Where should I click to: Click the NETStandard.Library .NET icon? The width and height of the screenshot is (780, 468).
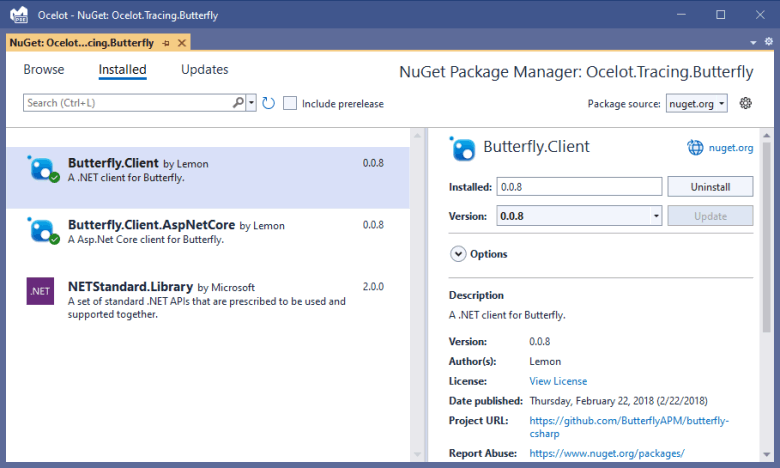[x=41, y=291]
